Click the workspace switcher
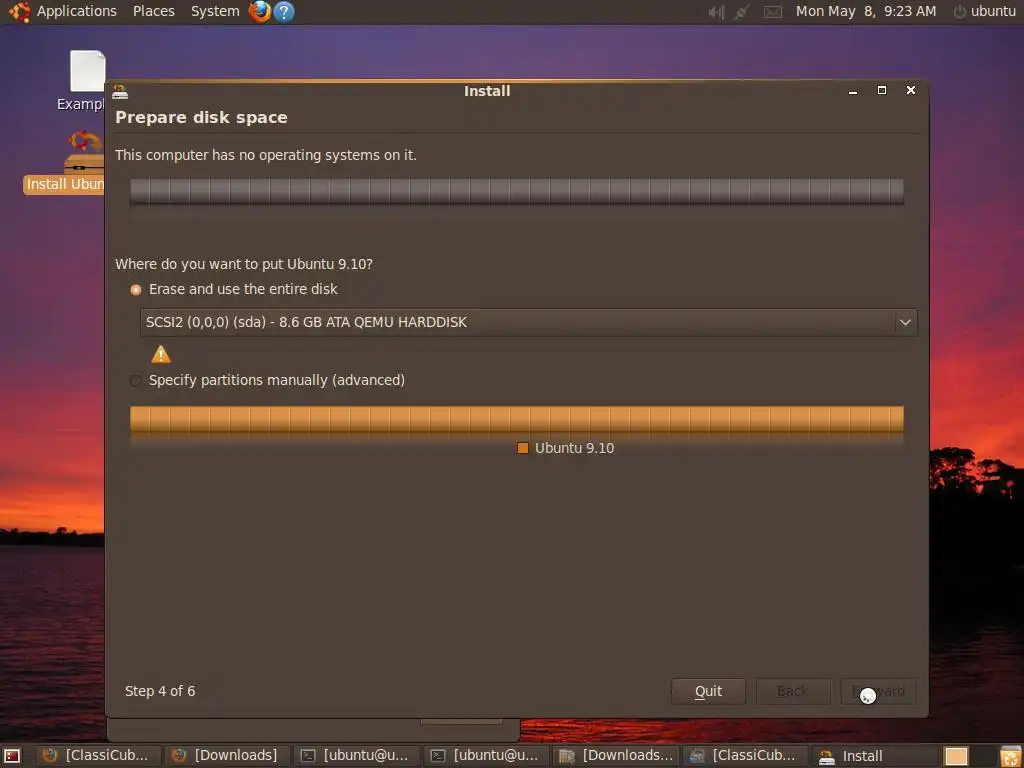Image resolution: width=1024 pixels, height=768 pixels. click(957, 756)
